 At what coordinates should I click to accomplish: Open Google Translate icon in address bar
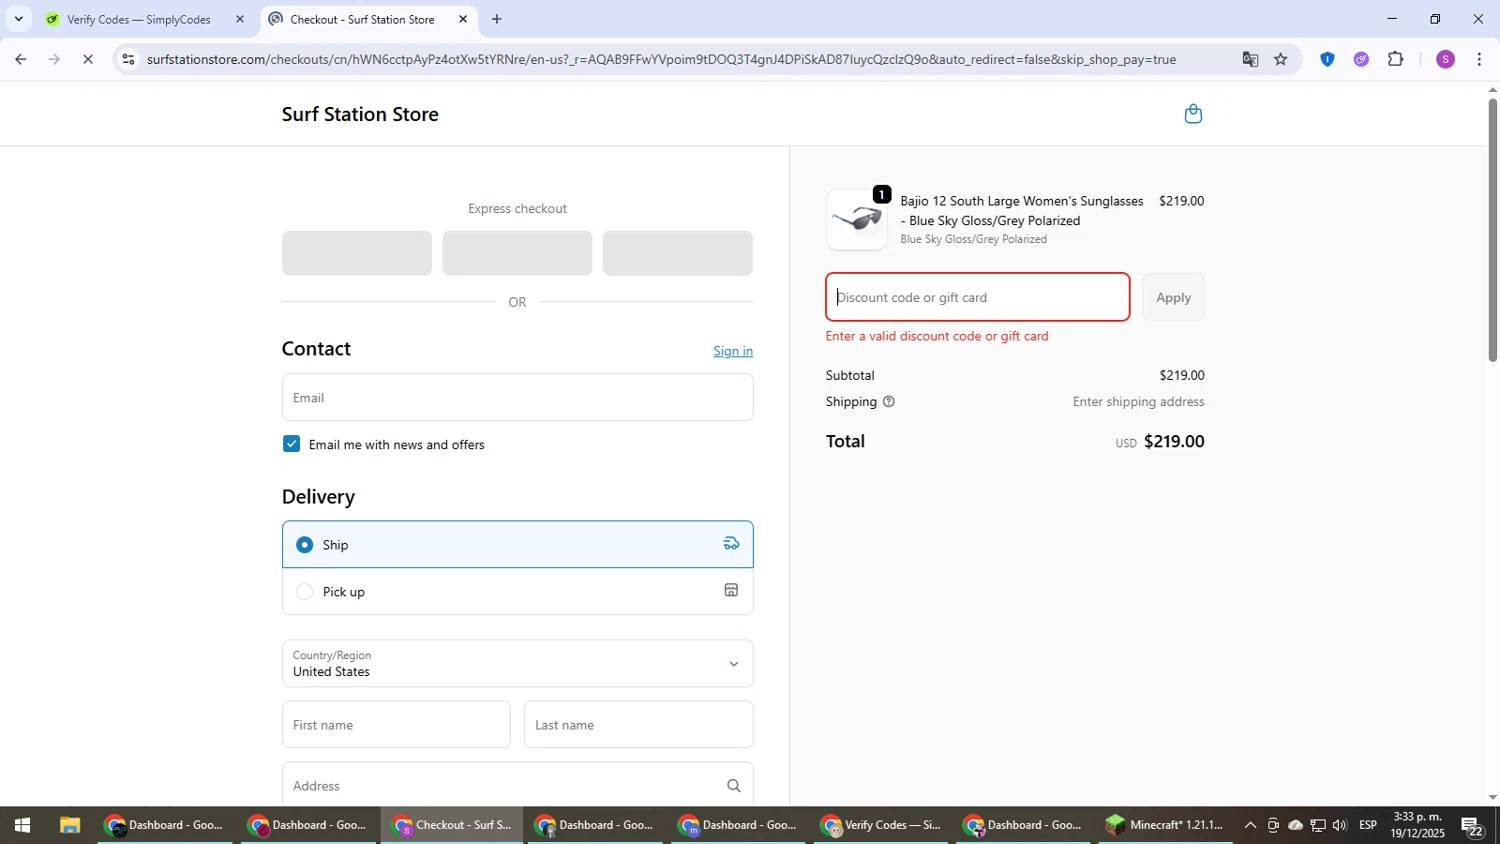(x=1250, y=59)
